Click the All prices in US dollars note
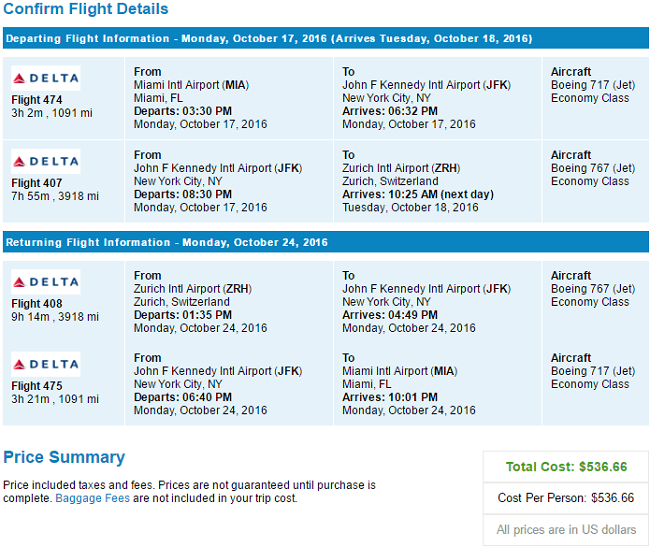This screenshot has height=547, width=650. [x=566, y=530]
